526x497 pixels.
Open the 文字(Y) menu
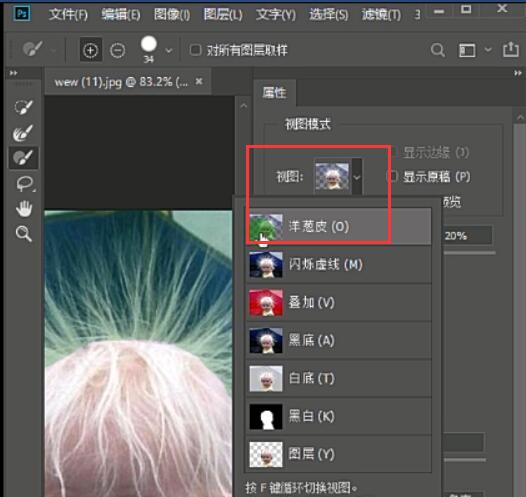(276, 15)
